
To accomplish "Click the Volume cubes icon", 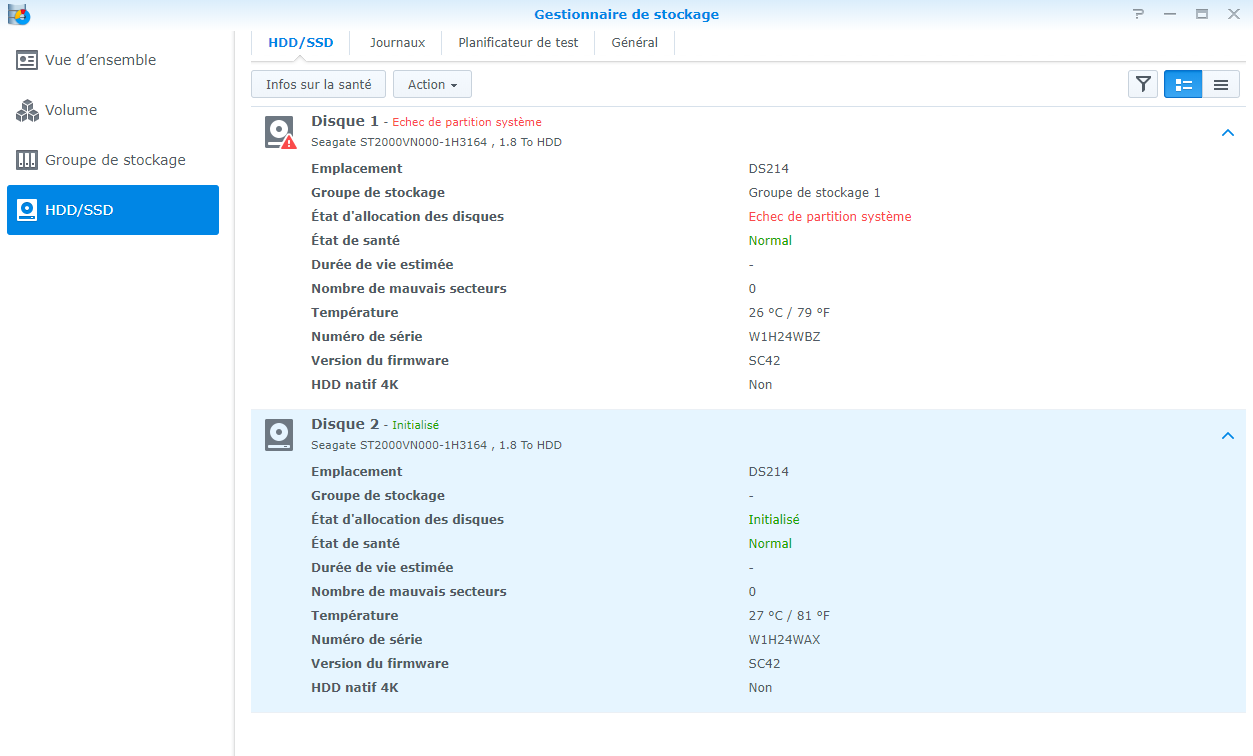I will tap(27, 110).
